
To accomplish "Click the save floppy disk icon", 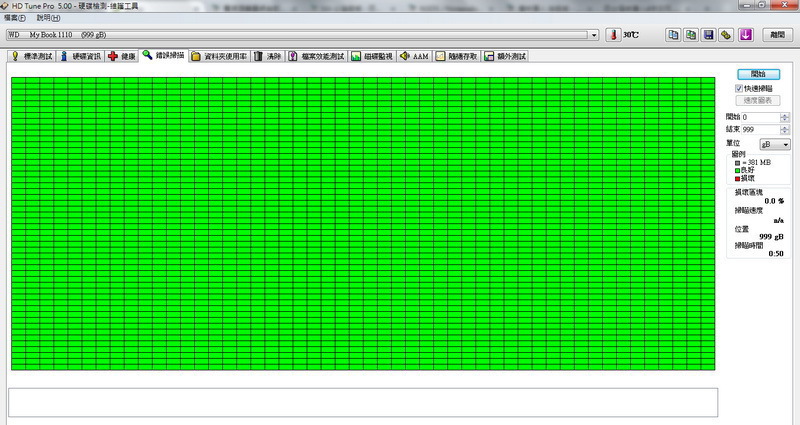I will (x=708, y=35).
